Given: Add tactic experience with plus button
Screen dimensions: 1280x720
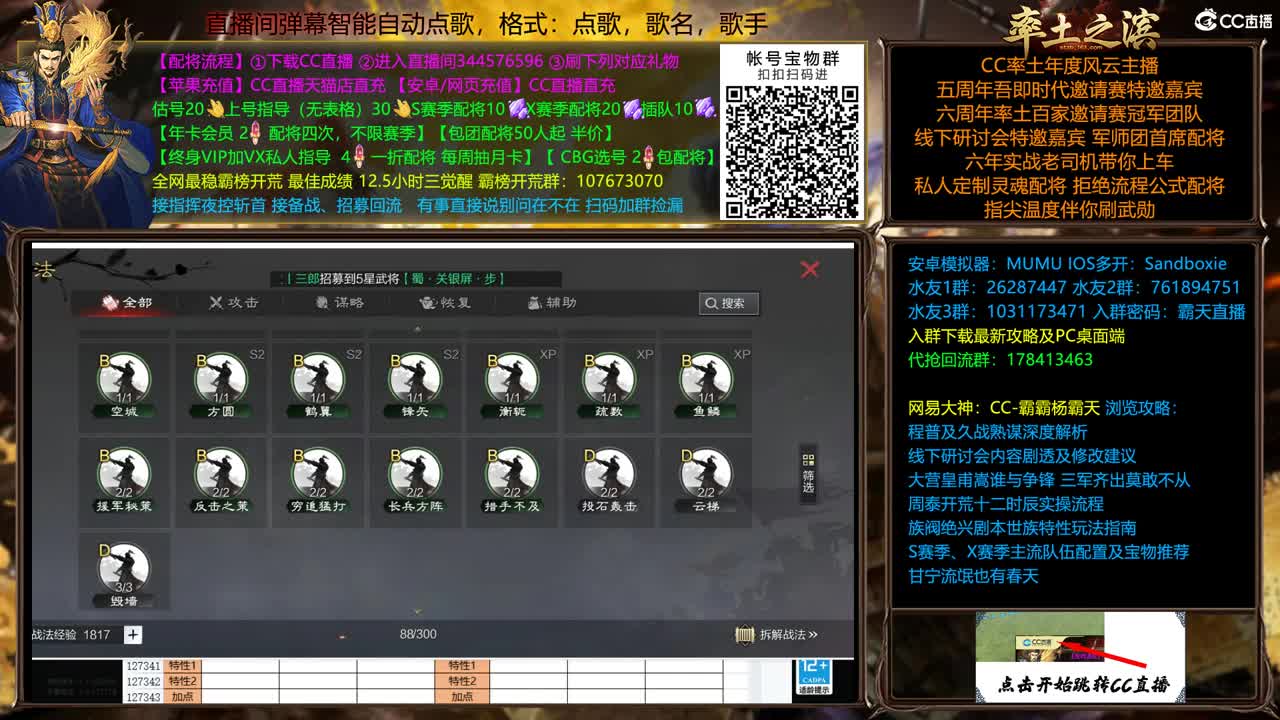Looking at the screenshot, I should (132, 635).
